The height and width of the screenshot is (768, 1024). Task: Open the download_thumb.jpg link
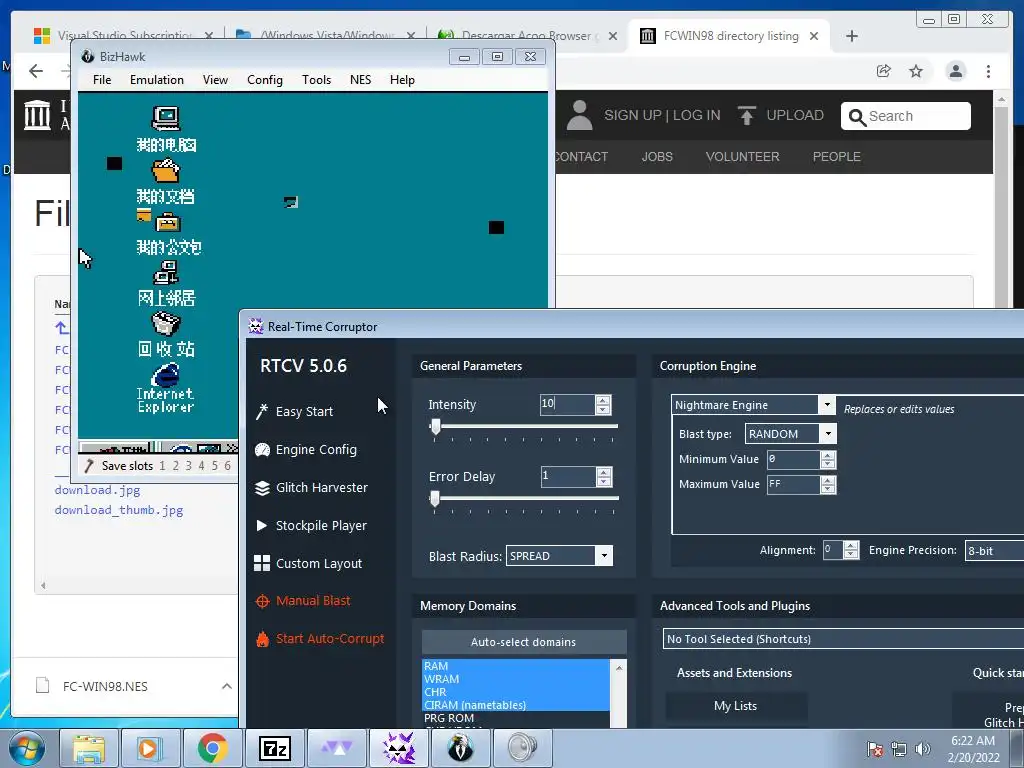point(119,510)
